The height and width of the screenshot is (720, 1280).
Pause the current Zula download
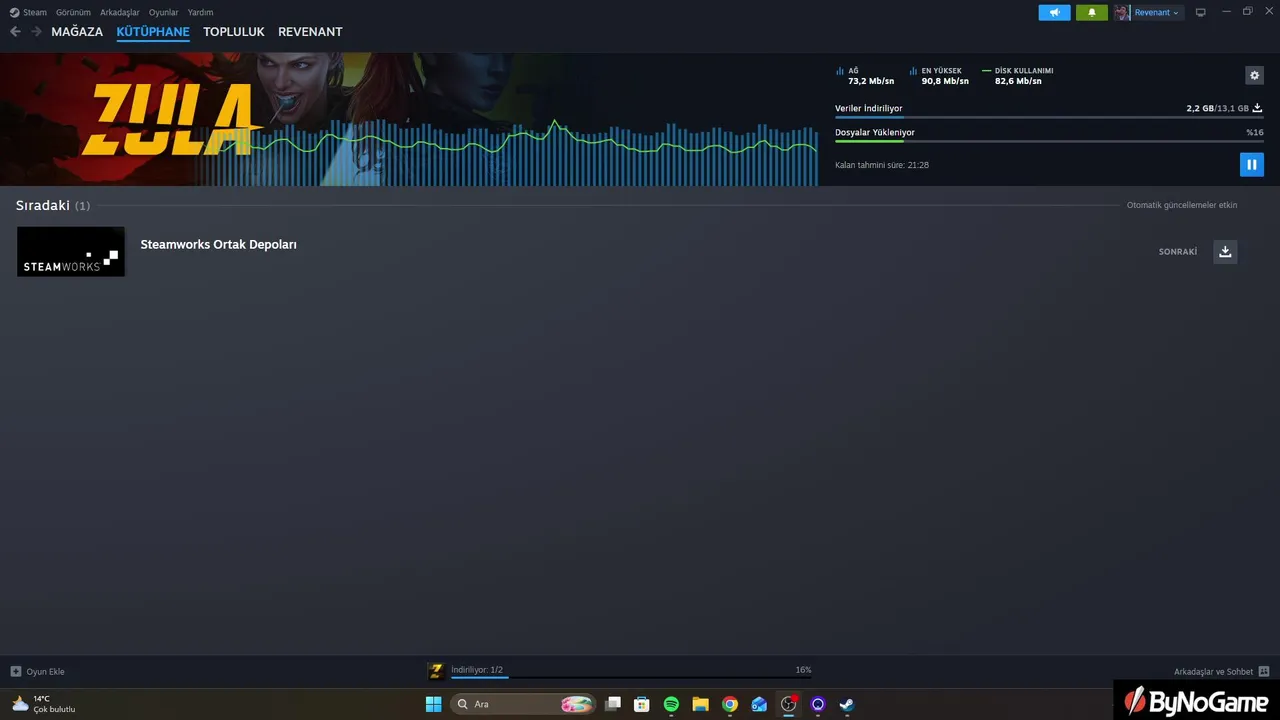click(1251, 165)
